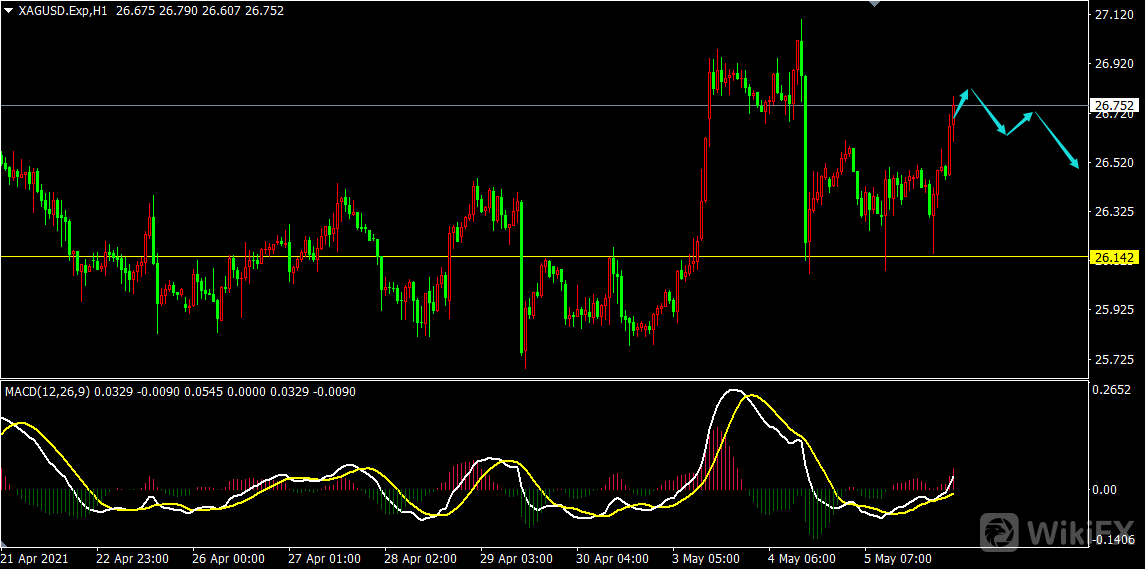Click the 5 May 07:00 time label
The width and height of the screenshot is (1145, 569).
pyautogui.click(x=897, y=558)
